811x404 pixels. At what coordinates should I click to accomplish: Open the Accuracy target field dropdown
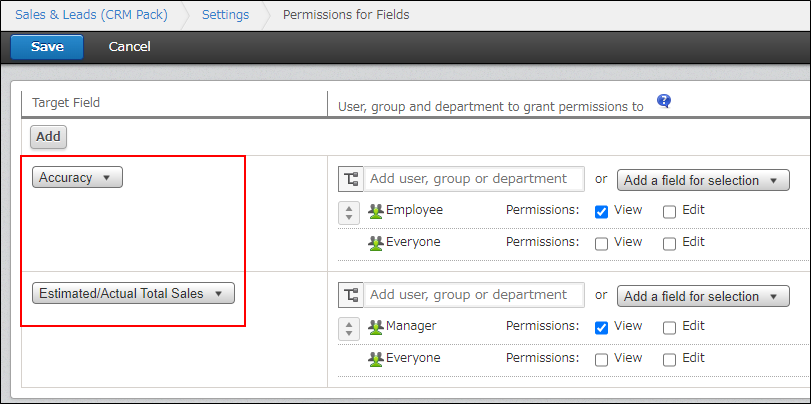(x=77, y=177)
